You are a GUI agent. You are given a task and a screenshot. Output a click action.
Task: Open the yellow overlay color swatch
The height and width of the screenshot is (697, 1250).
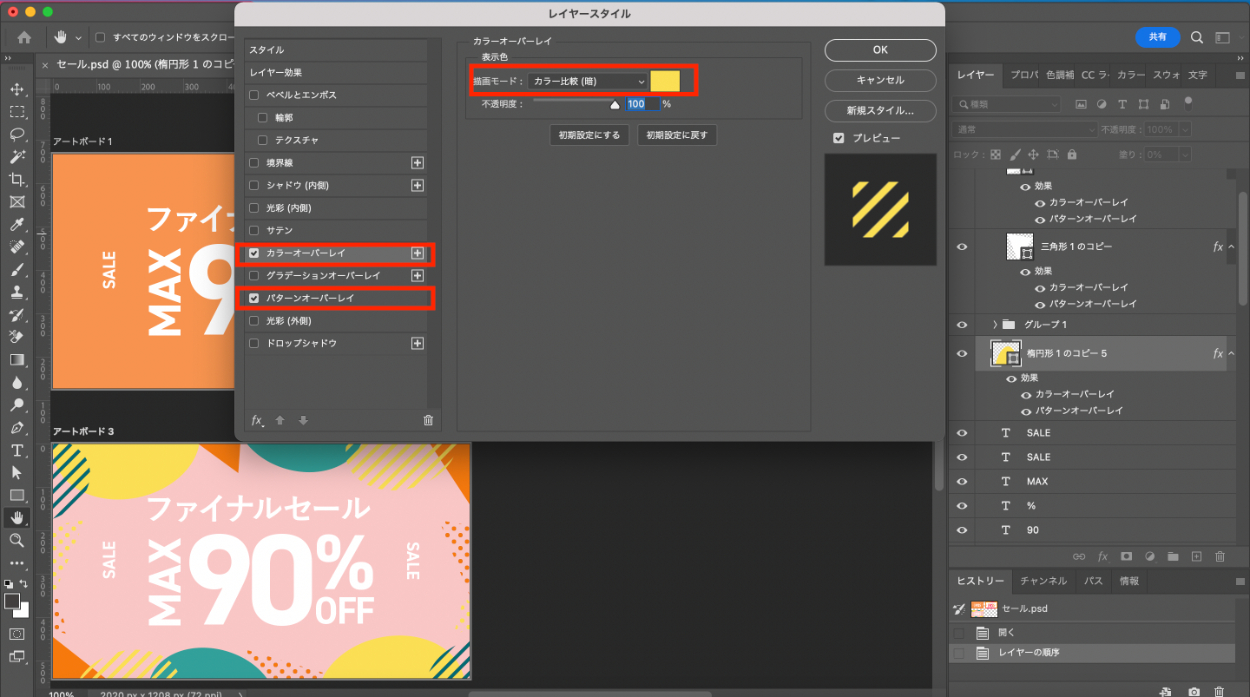point(665,81)
